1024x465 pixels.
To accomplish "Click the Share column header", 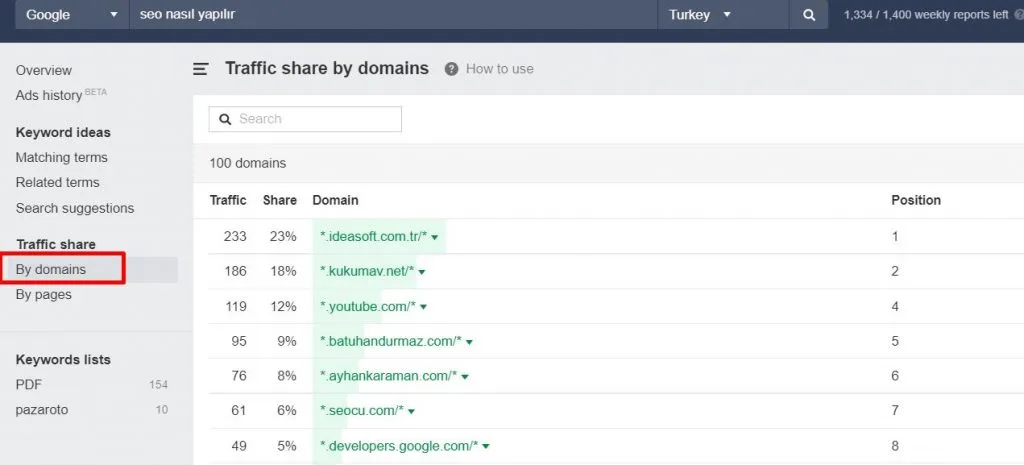I will (280, 200).
